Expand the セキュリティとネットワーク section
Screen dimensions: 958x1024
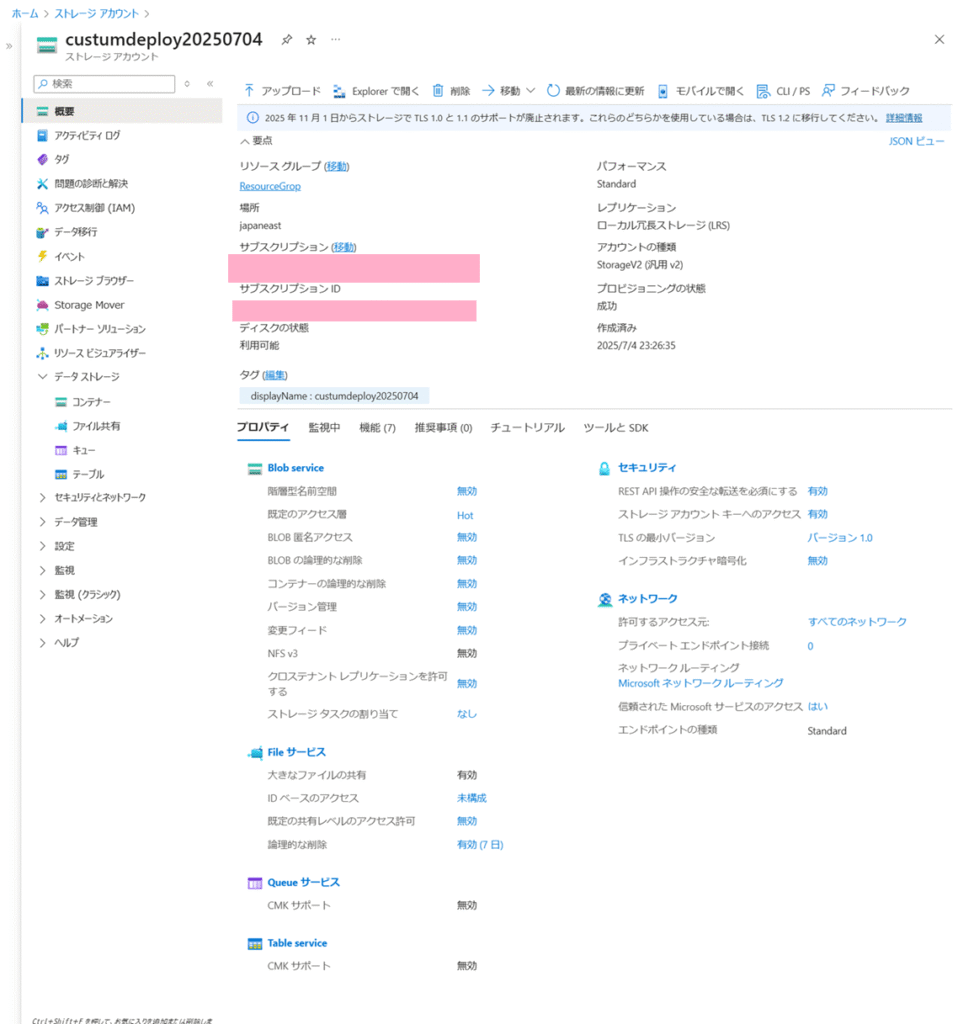[42, 498]
